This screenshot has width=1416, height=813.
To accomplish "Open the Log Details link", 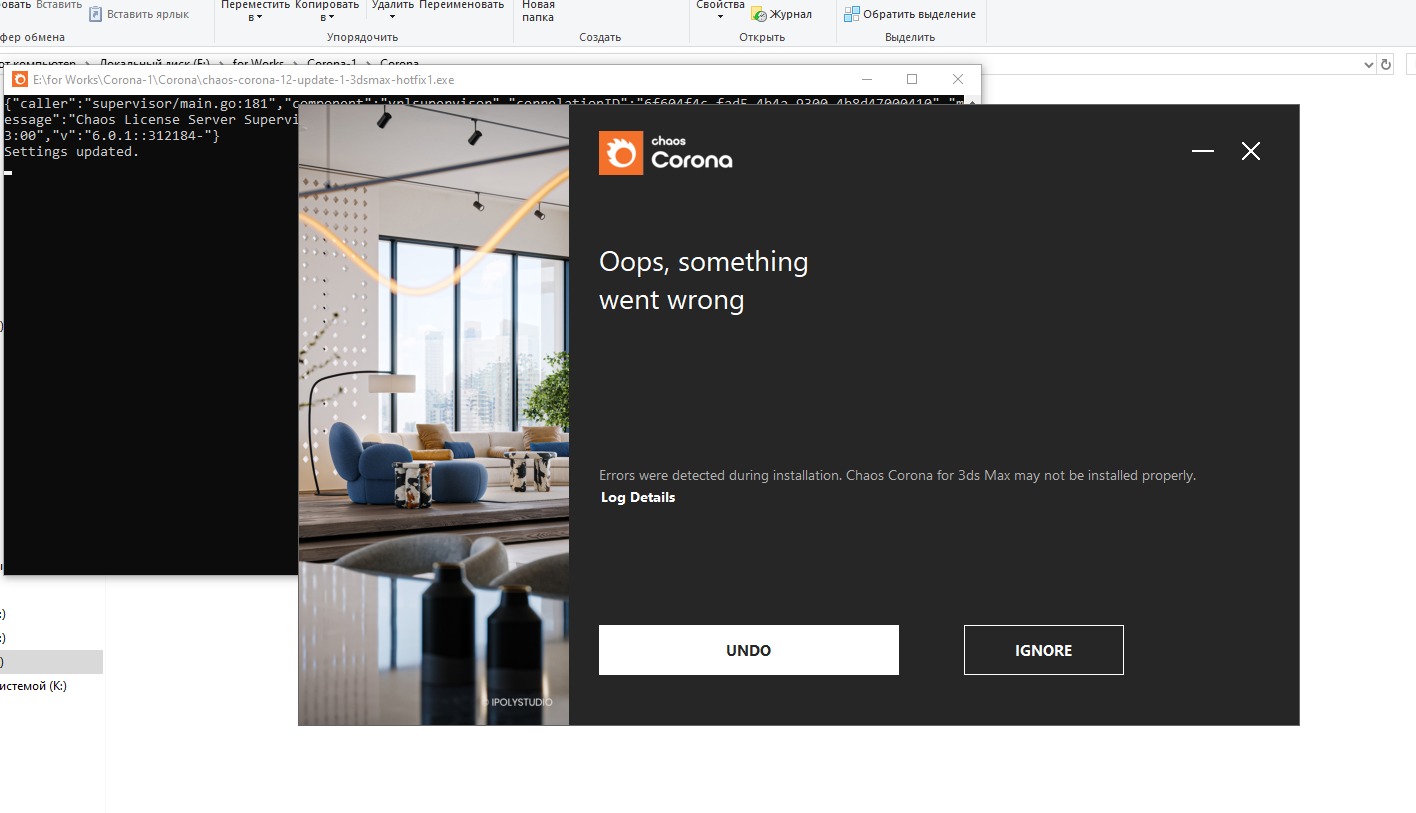I will click(x=638, y=497).
